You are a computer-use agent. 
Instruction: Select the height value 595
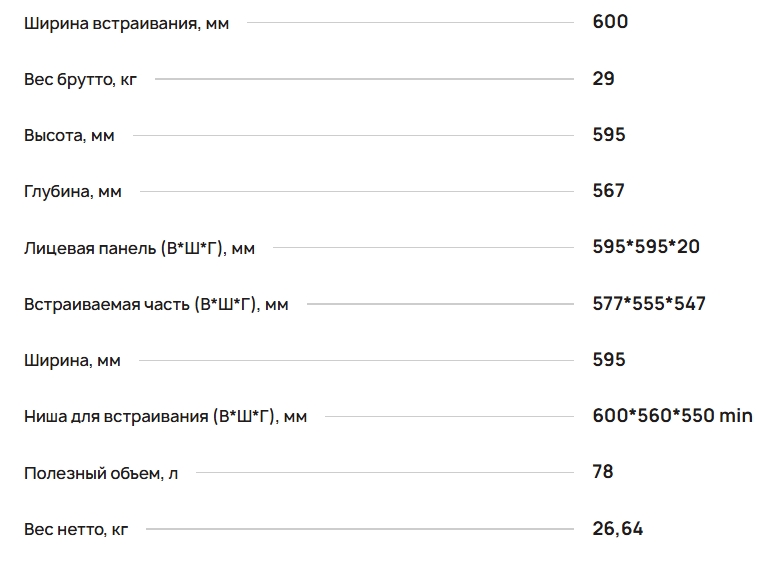click(609, 134)
